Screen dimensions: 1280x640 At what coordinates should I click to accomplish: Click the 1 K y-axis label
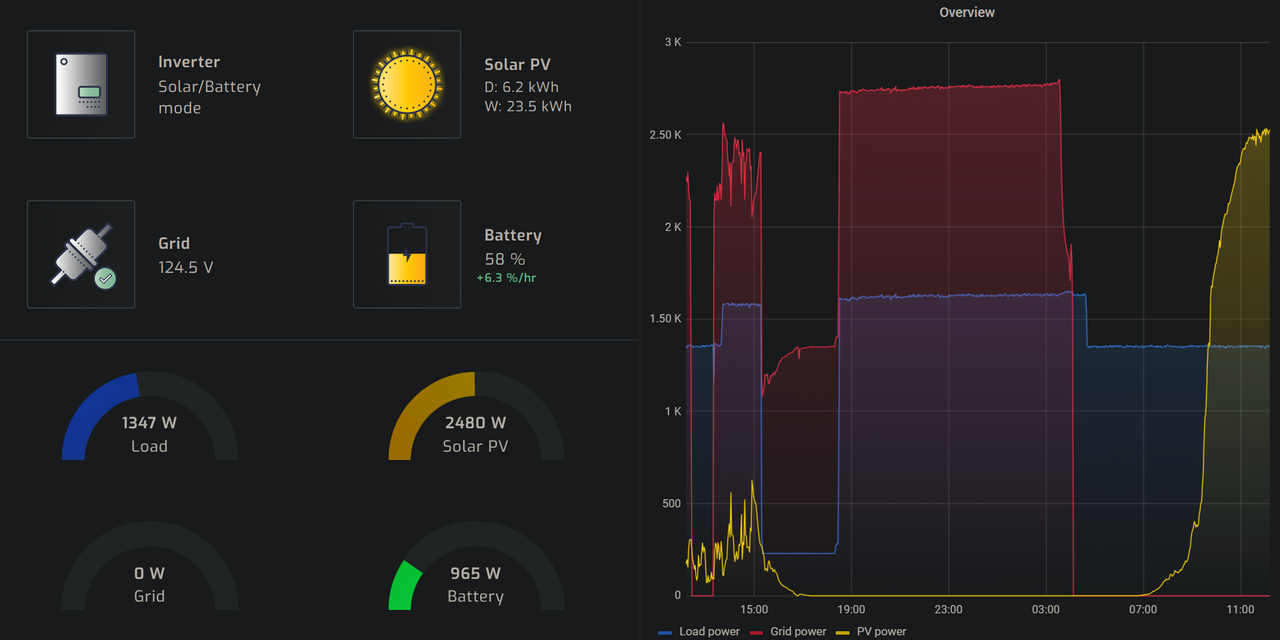[672, 411]
